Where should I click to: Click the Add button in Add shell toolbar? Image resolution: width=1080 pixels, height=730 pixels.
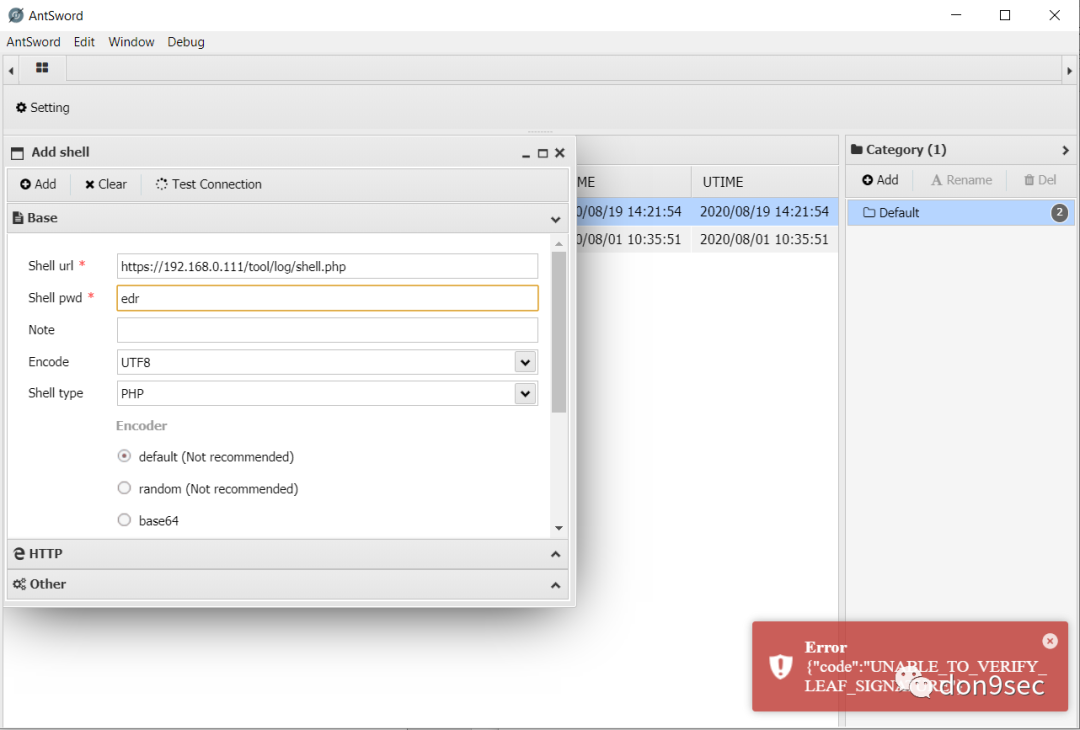[38, 184]
